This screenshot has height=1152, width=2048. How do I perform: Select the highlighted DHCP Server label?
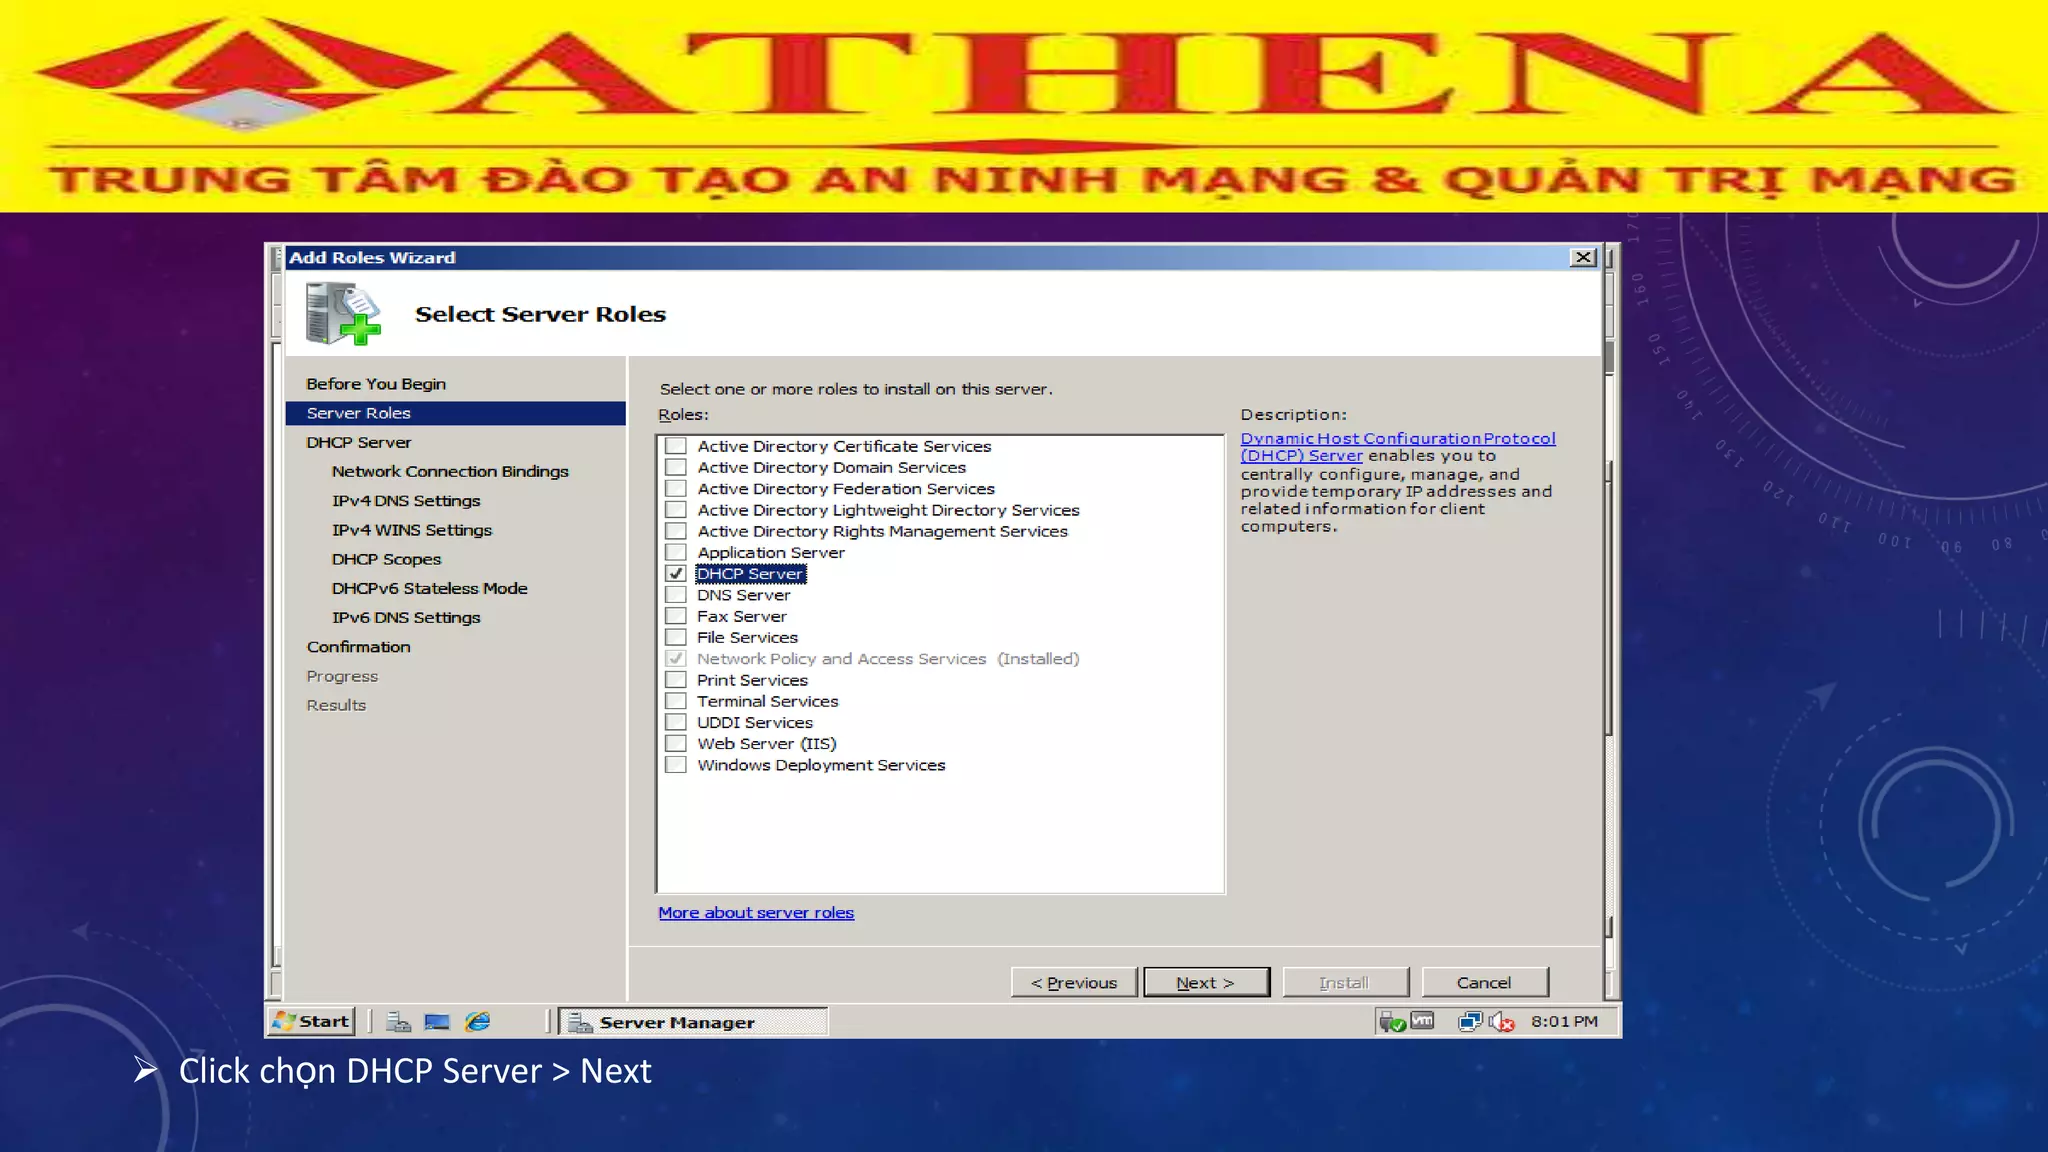coord(750,573)
